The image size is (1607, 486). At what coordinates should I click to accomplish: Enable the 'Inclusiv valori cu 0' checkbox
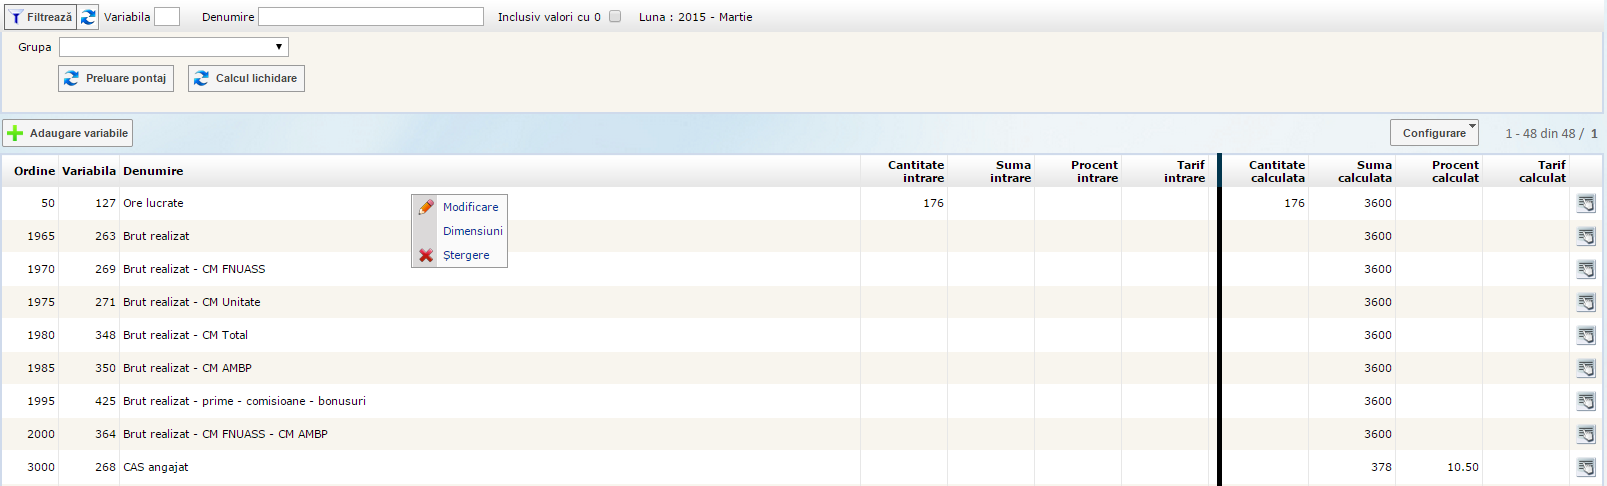tap(615, 16)
